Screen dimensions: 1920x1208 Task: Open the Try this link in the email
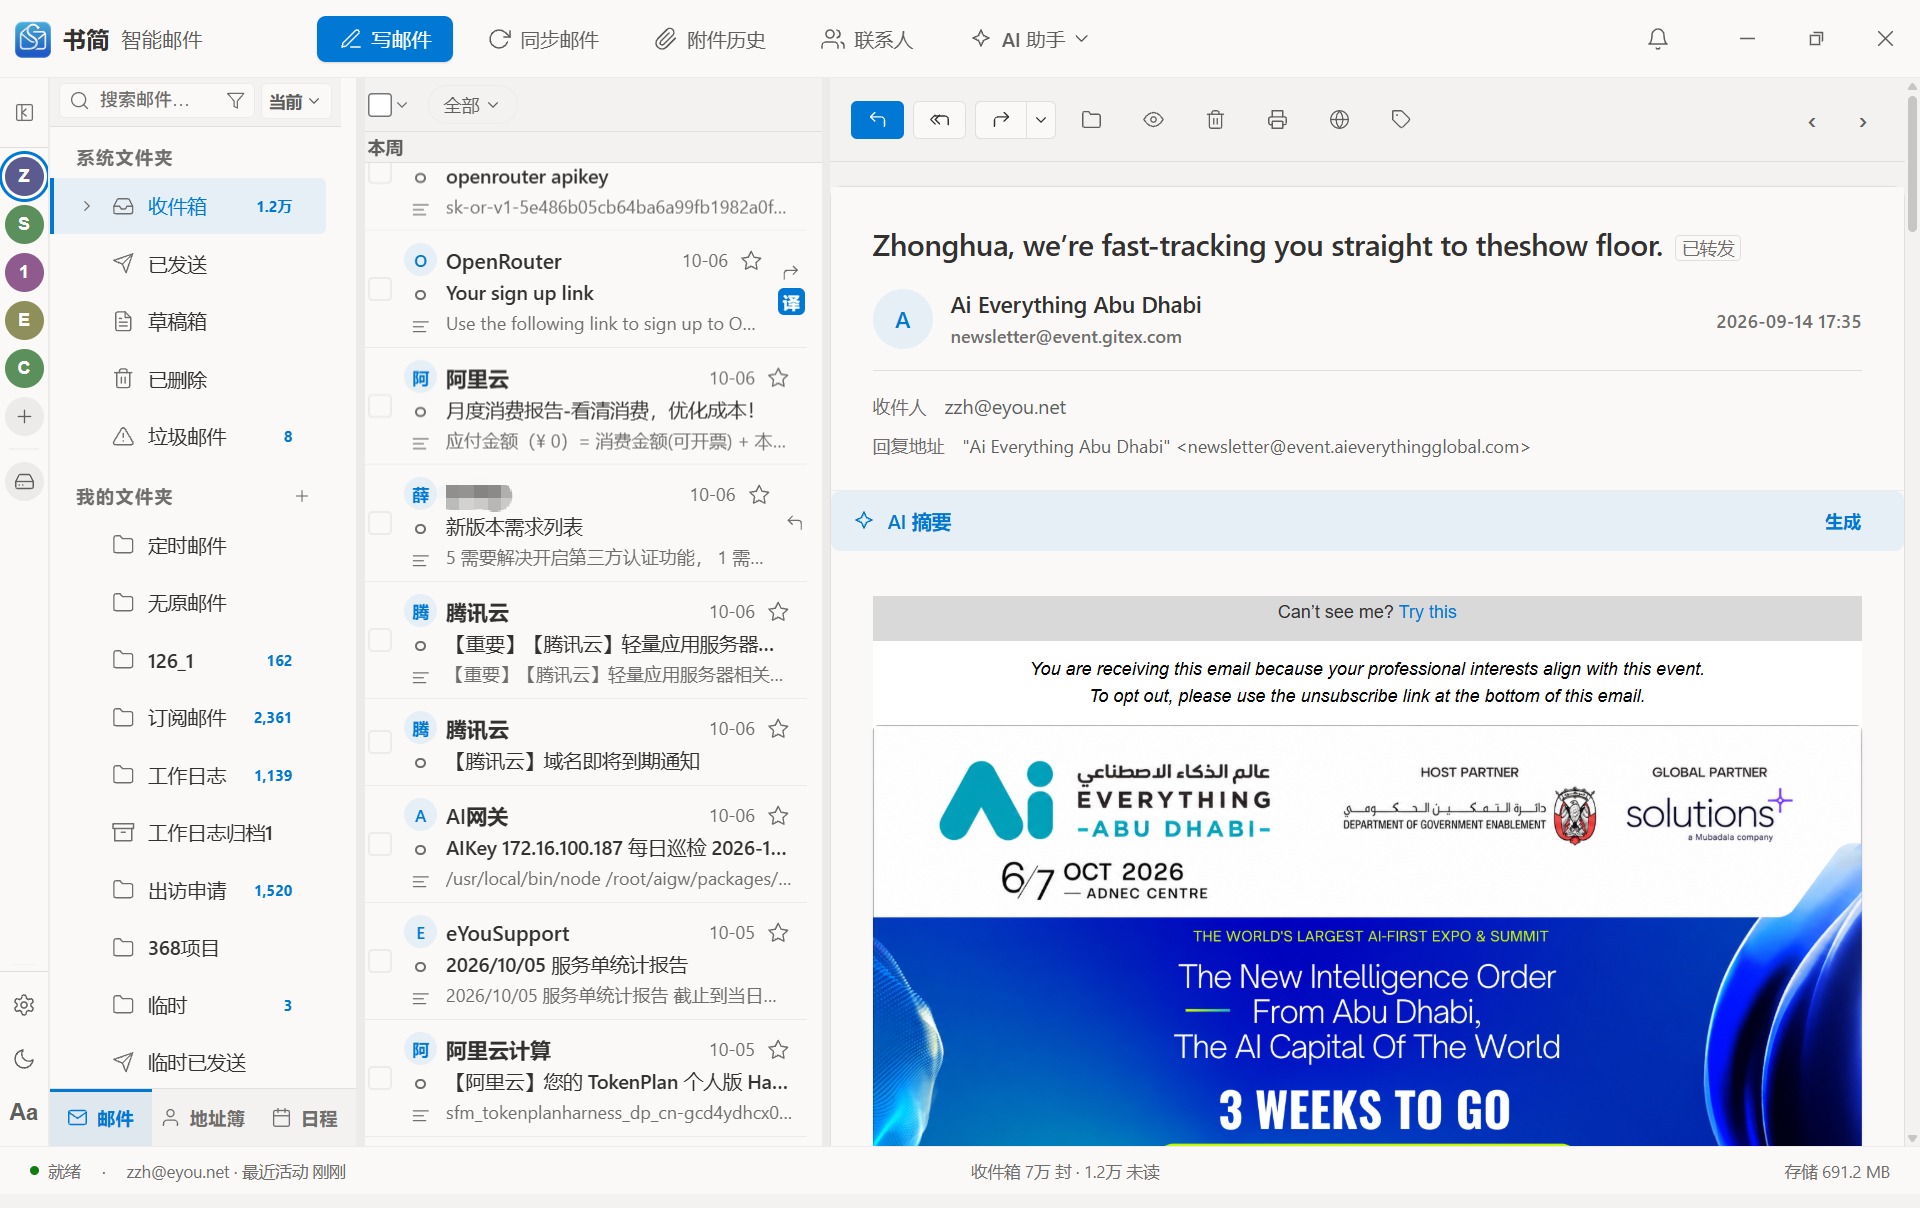(x=1427, y=612)
